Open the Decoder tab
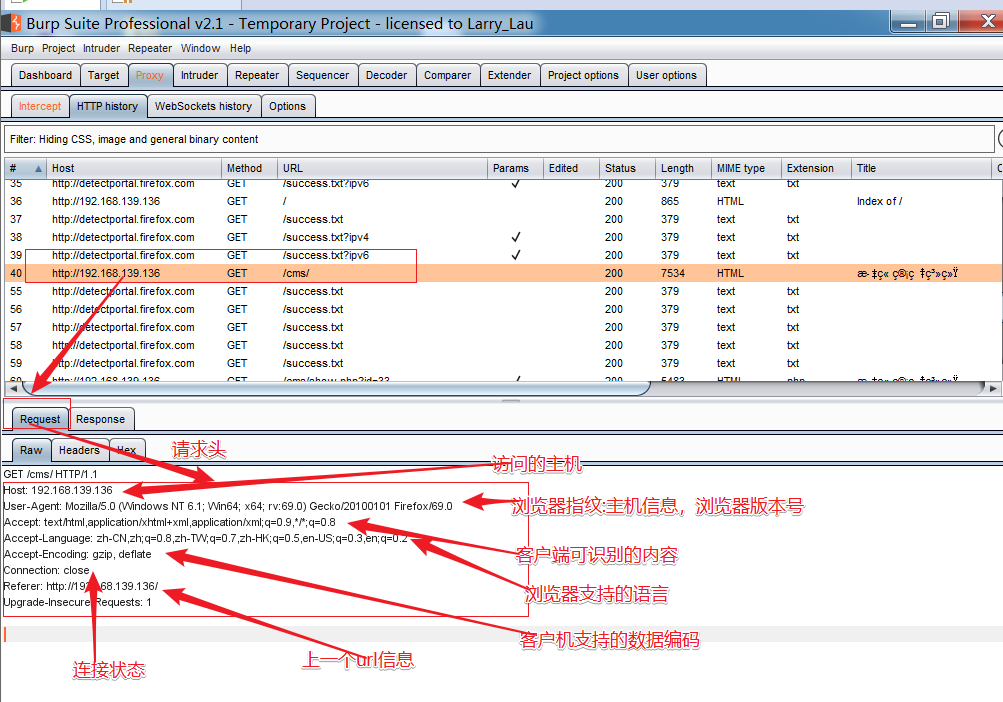The width and height of the screenshot is (1003, 702). coord(386,75)
